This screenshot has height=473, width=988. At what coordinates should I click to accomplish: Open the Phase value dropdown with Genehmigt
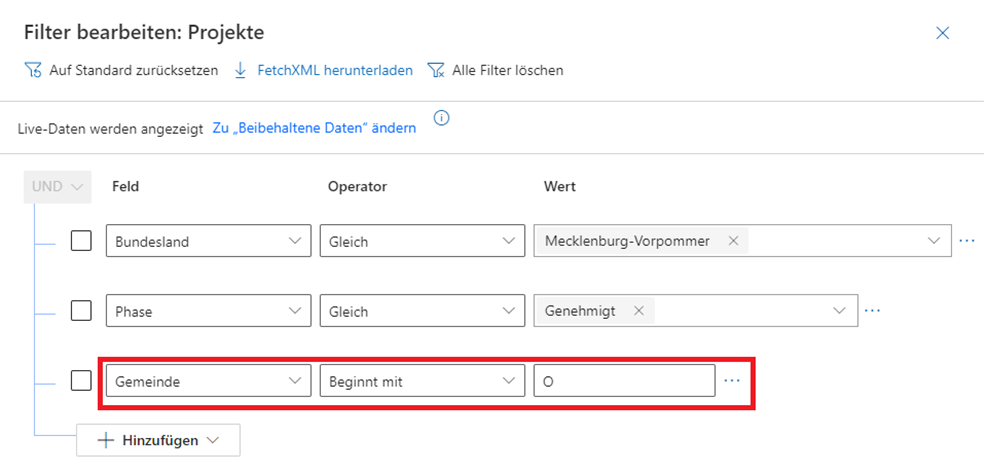[840, 311]
